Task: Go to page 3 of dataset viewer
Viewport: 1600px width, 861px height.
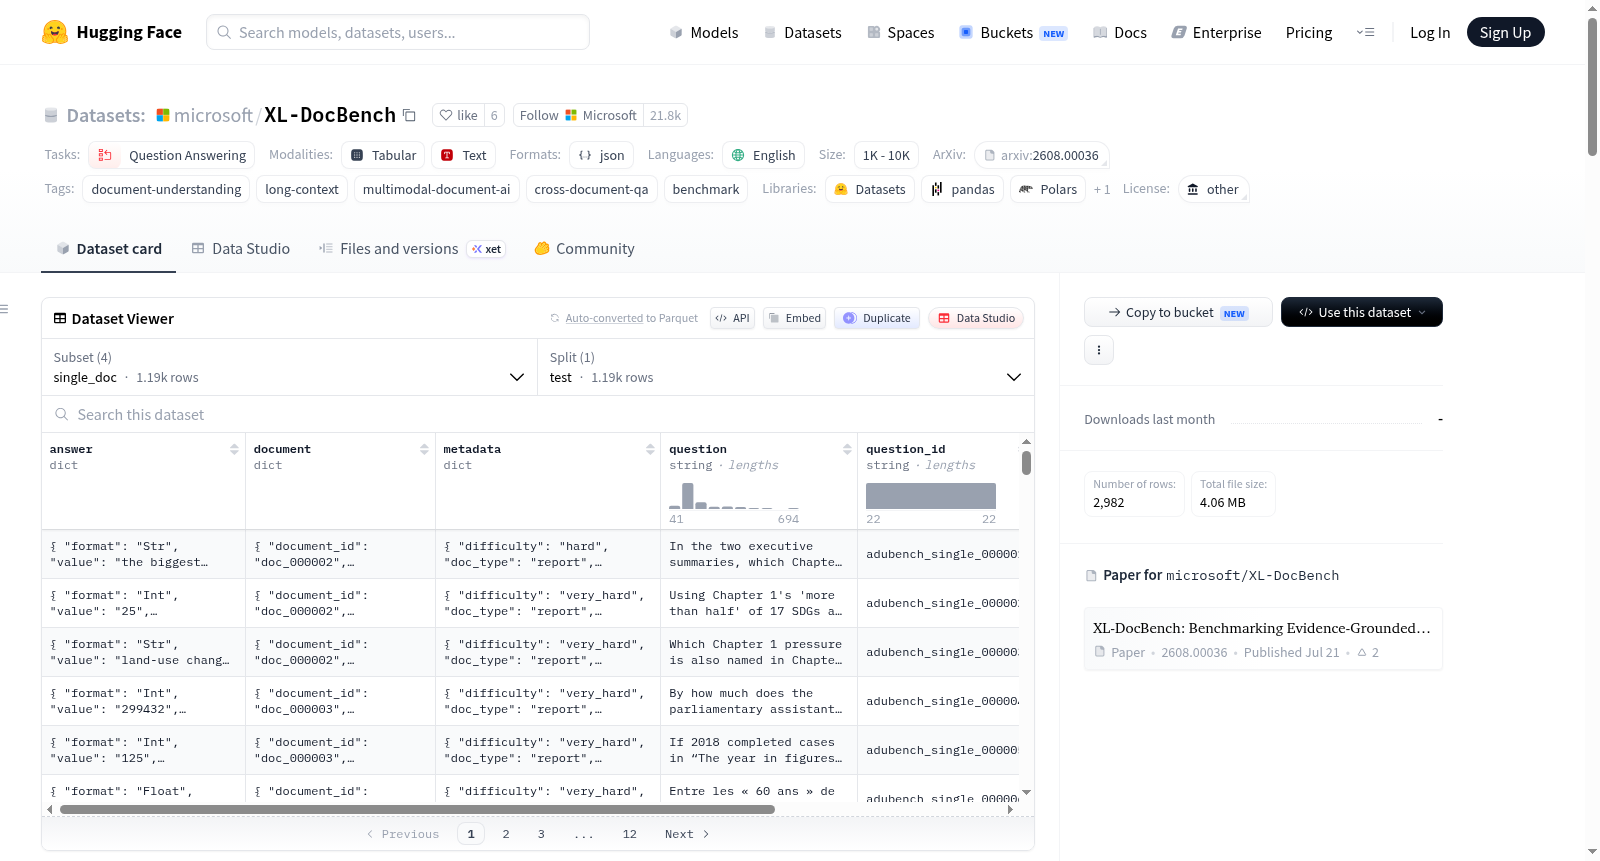Action: tap(541, 834)
